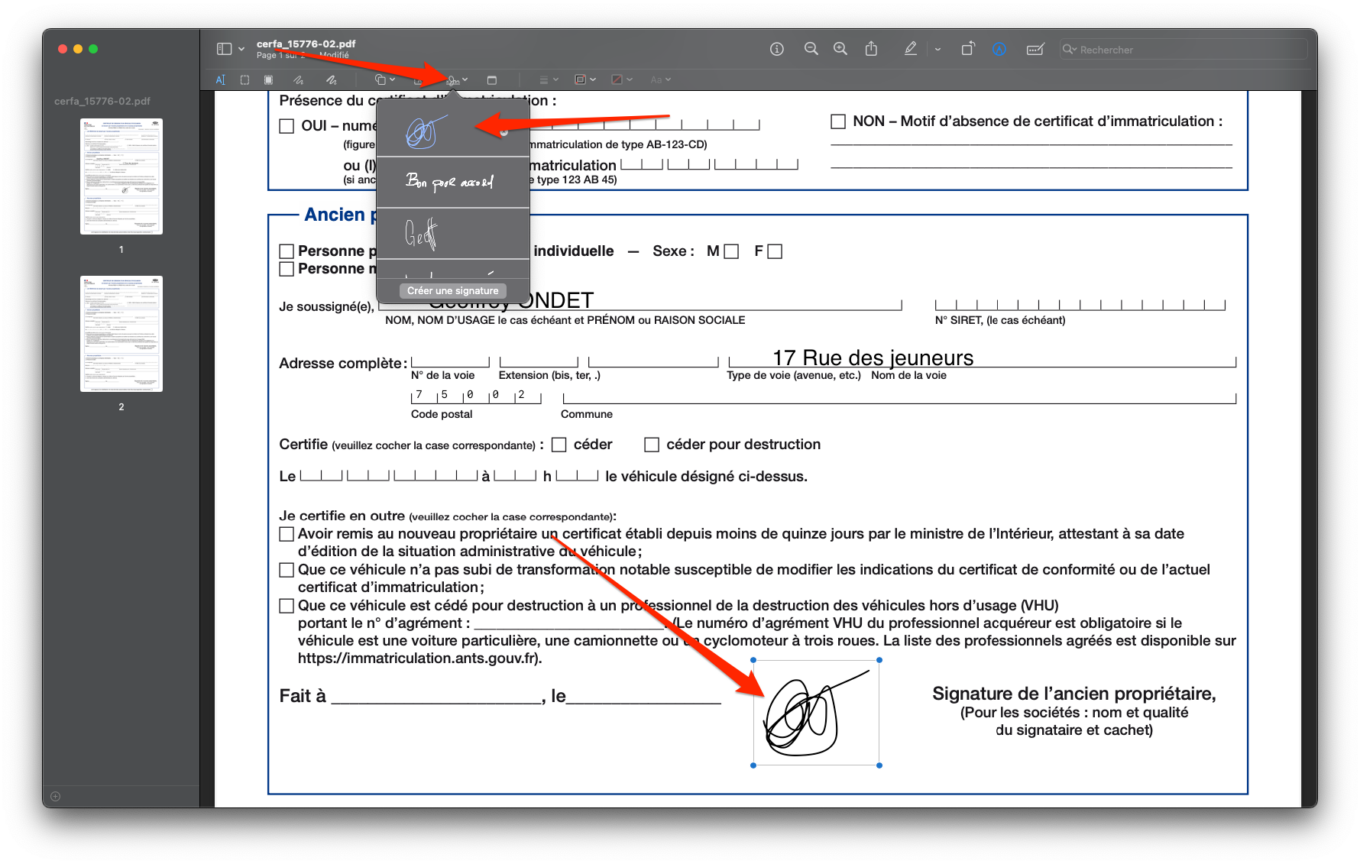Viewport: 1360px width, 864px height.
Task: Check the OUI checkbox
Action: coord(287,126)
